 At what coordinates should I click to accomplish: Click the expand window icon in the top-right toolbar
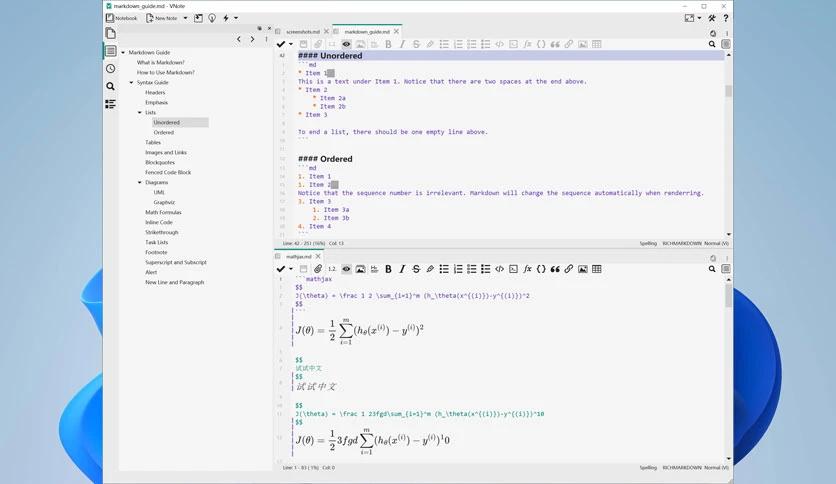click(689, 18)
